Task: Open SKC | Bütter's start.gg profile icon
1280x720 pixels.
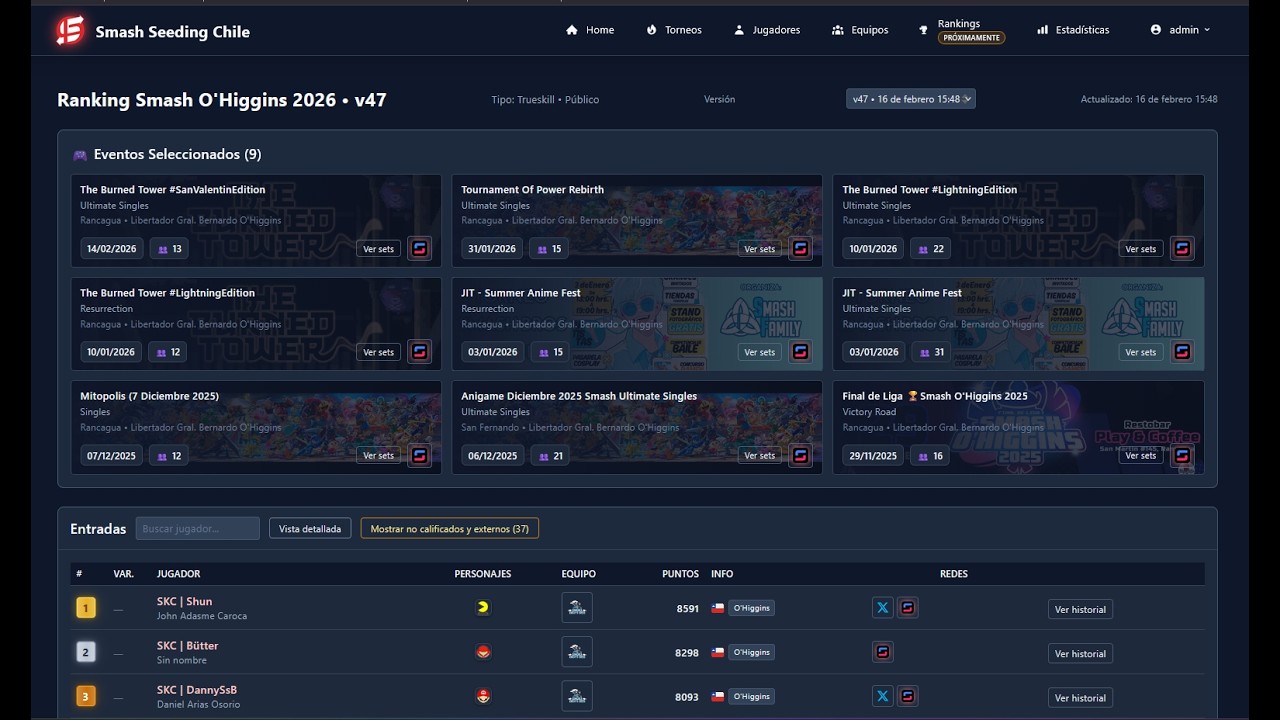Action: click(882, 652)
